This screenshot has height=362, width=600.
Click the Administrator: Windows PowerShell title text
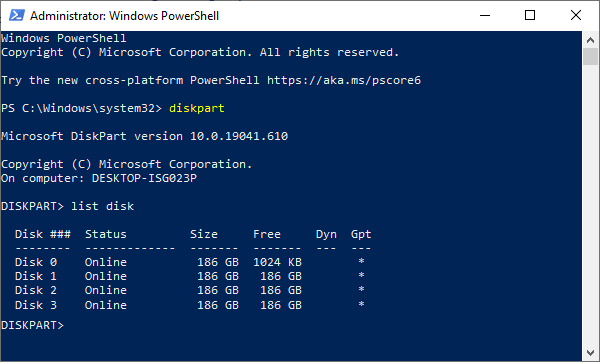(x=124, y=16)
